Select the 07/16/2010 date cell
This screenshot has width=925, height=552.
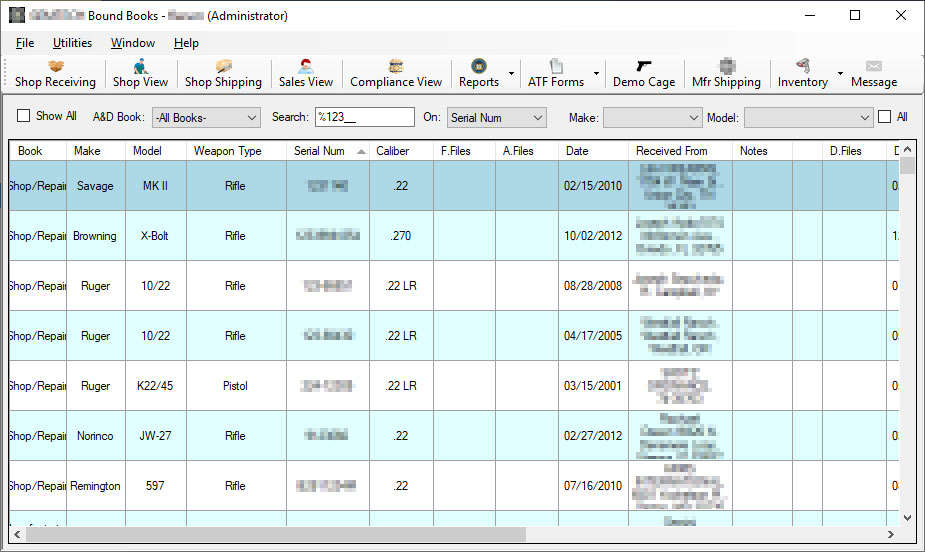click(x=593, y=486)
